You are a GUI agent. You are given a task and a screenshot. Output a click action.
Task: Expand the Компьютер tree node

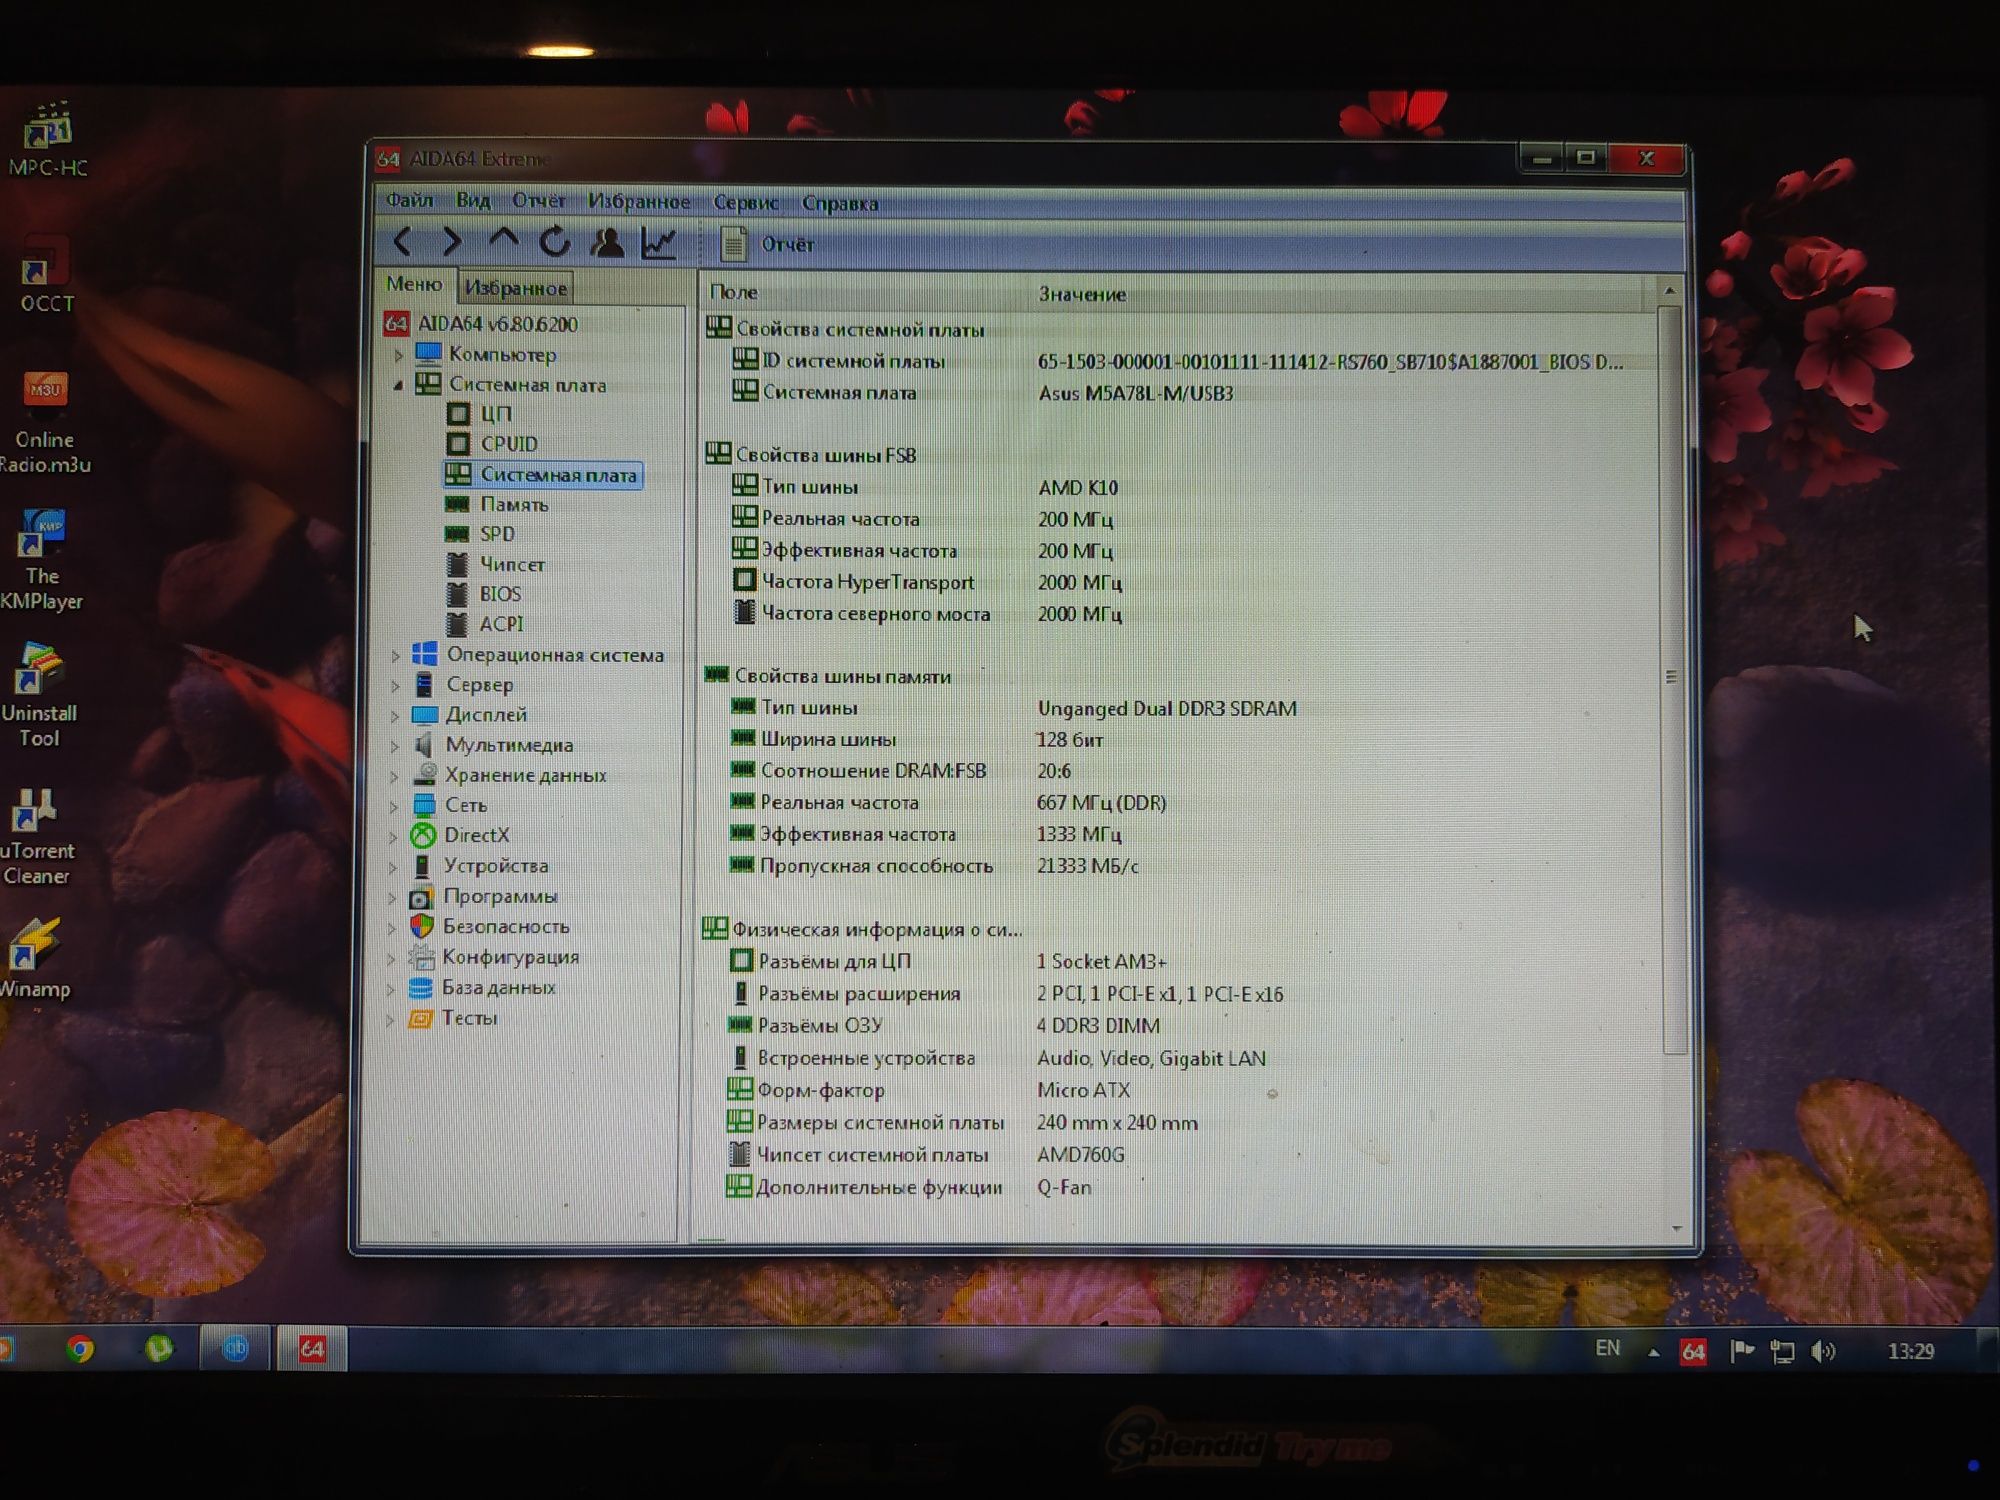398,354
